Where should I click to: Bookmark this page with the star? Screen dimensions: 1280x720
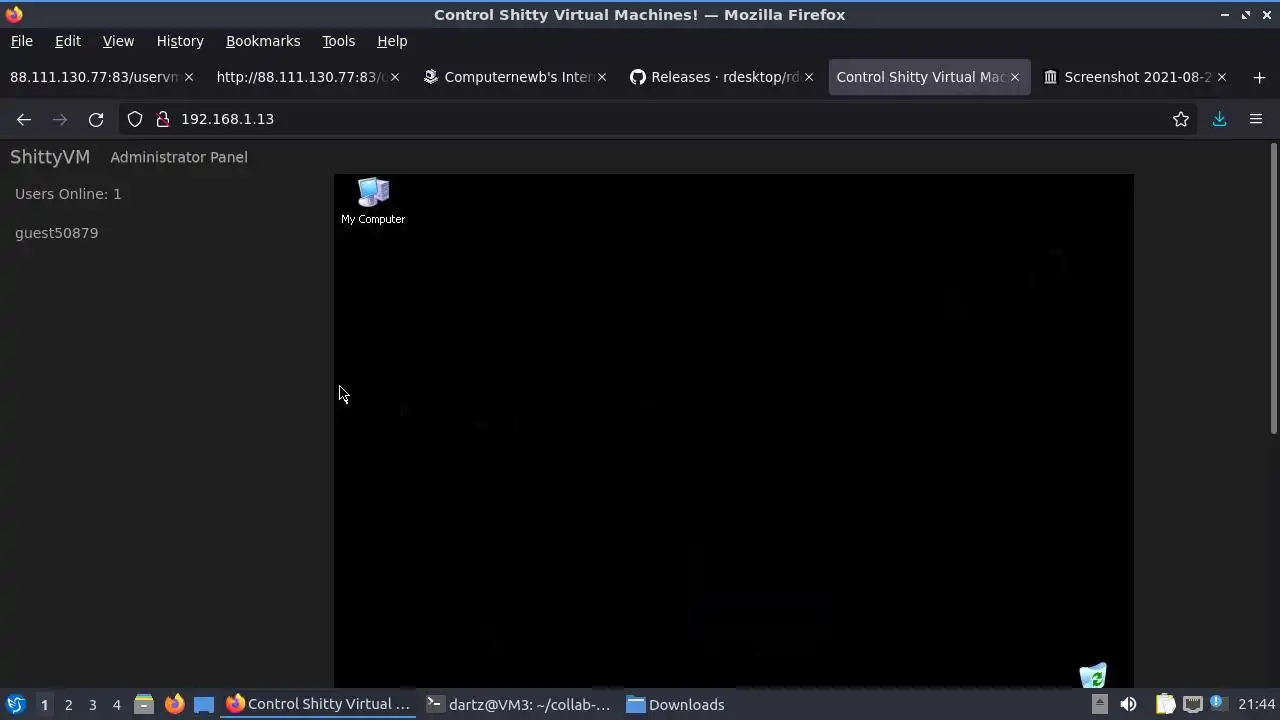1181,119
